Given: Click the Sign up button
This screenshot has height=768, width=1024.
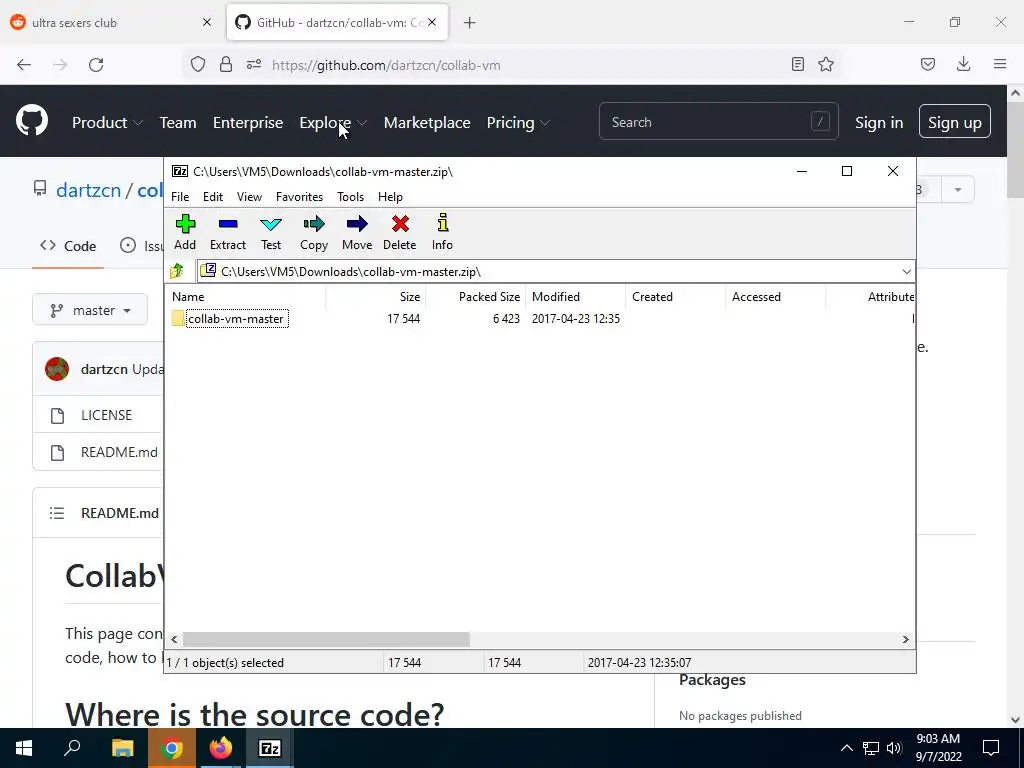Looking at the screenshot, I should tap(954, 121).
